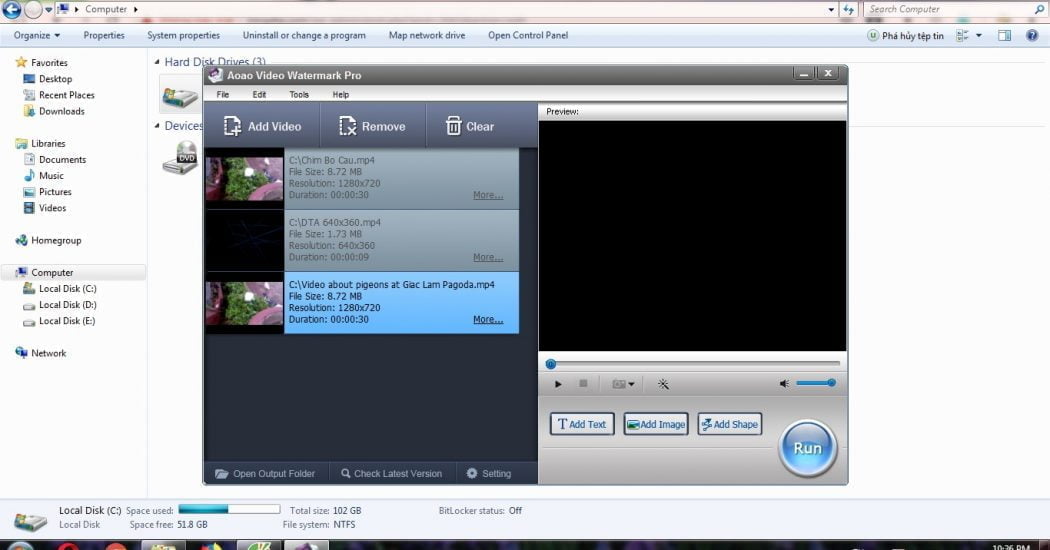Viewport: 1050px width, 550px height.
Task: Click the DTA 640x360.mp4 dark thumbnail
Action: pyautogui.click(x=244, y=240)
